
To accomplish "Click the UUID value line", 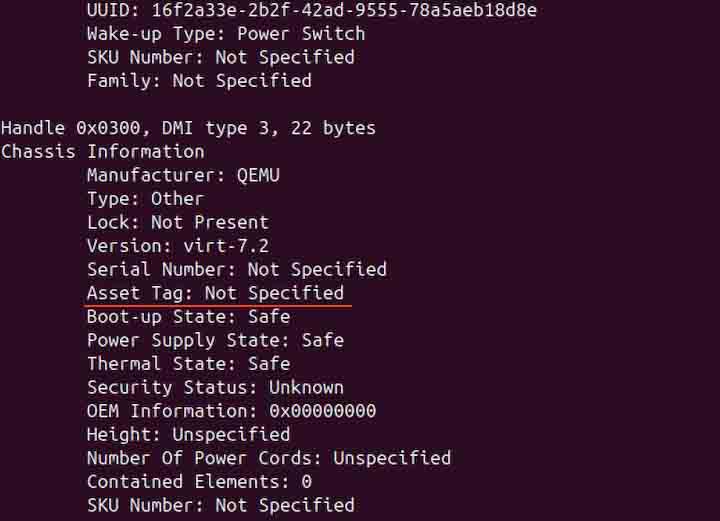I will tap(312, 10).
